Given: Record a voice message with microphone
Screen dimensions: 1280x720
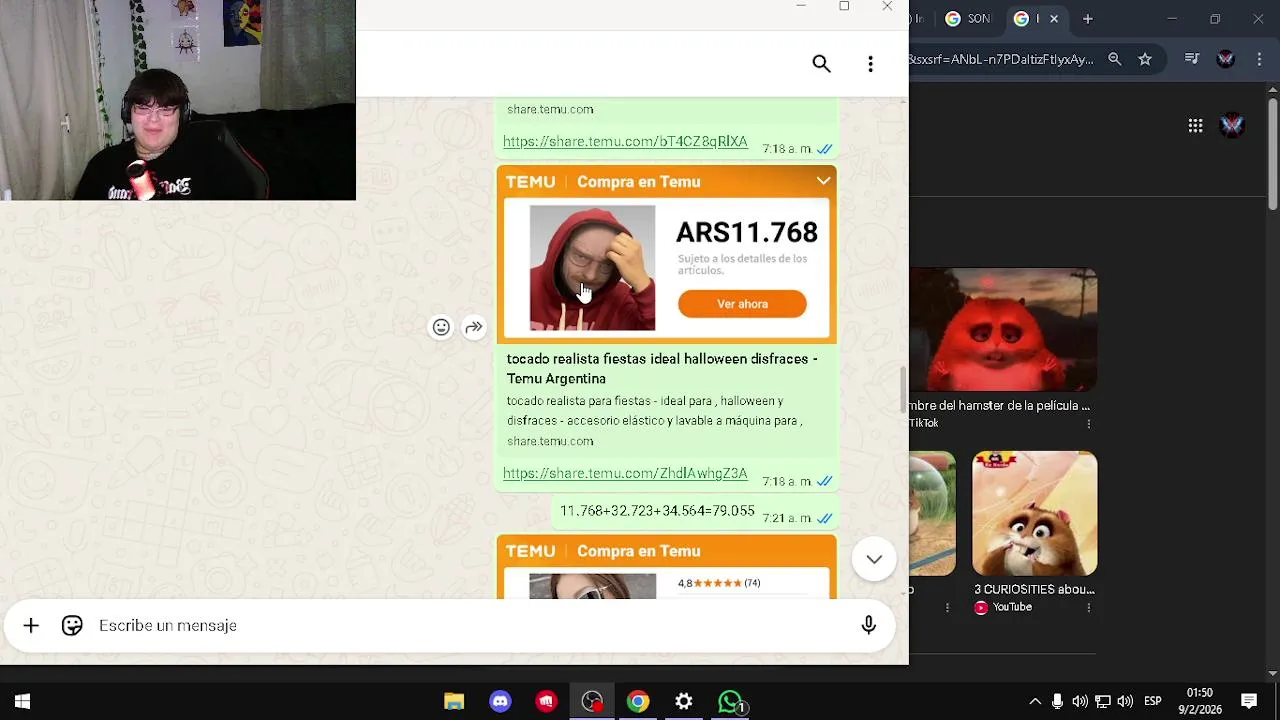Looking at the screenshot, I should point(868,626).
